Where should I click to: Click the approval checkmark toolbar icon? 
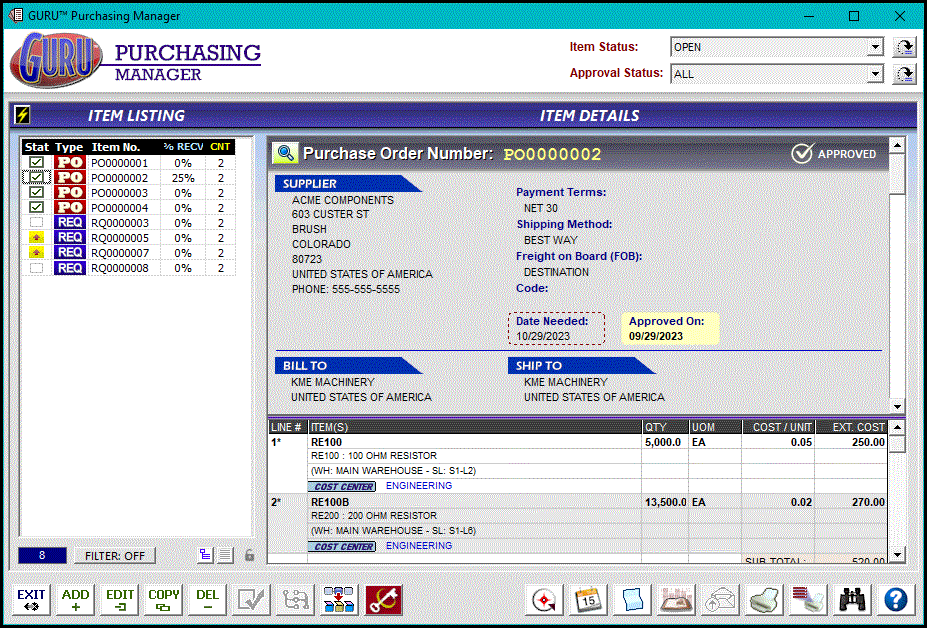point(251,601)
